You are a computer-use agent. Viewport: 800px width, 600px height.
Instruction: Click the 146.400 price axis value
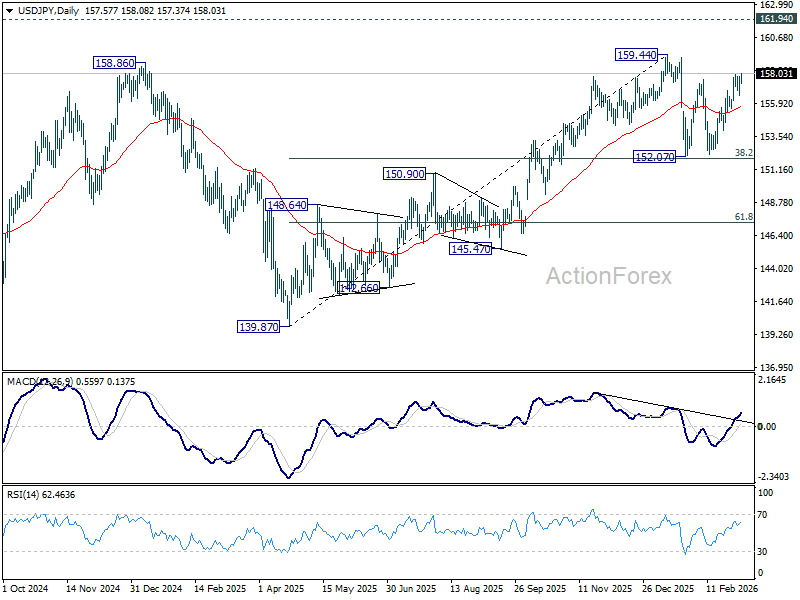[x=777, y=235]
